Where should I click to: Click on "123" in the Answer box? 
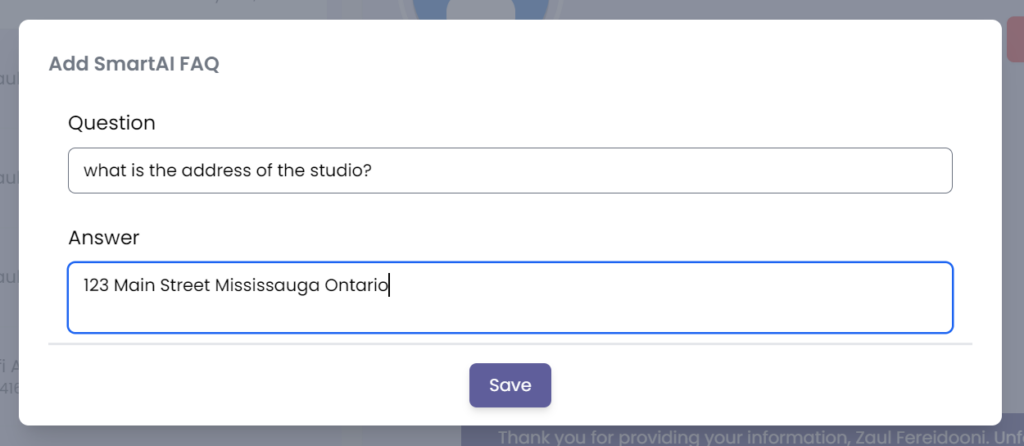coord(96,285)
